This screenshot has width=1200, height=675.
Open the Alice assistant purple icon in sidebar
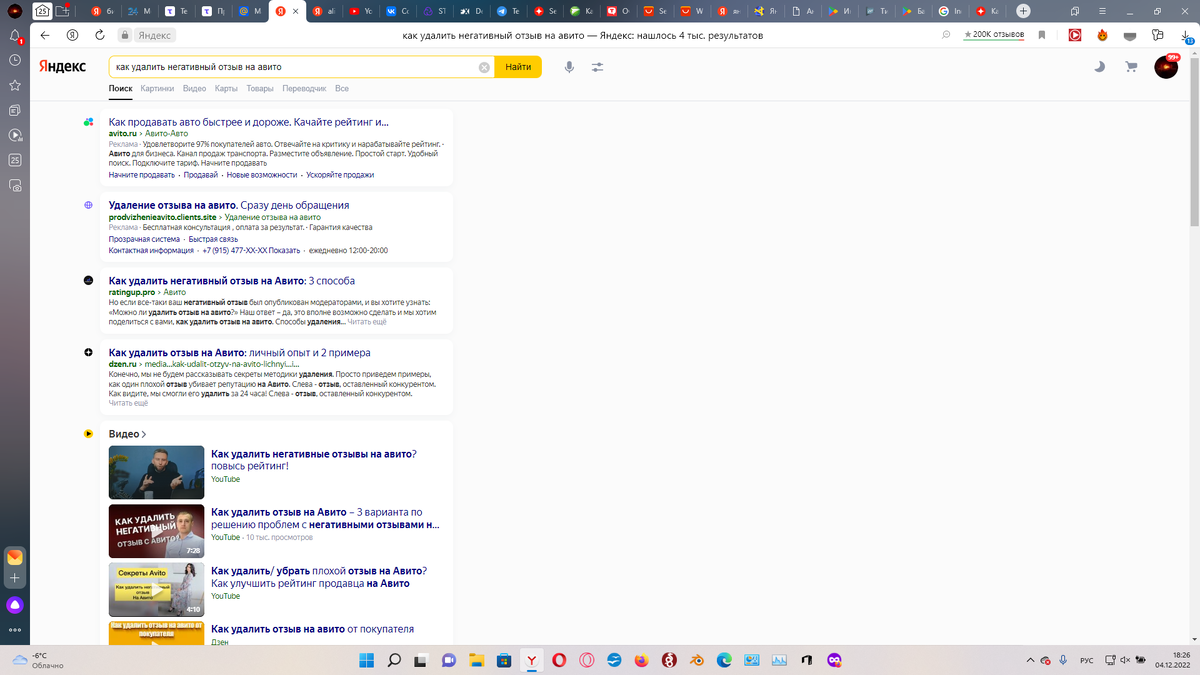point(15,604)
